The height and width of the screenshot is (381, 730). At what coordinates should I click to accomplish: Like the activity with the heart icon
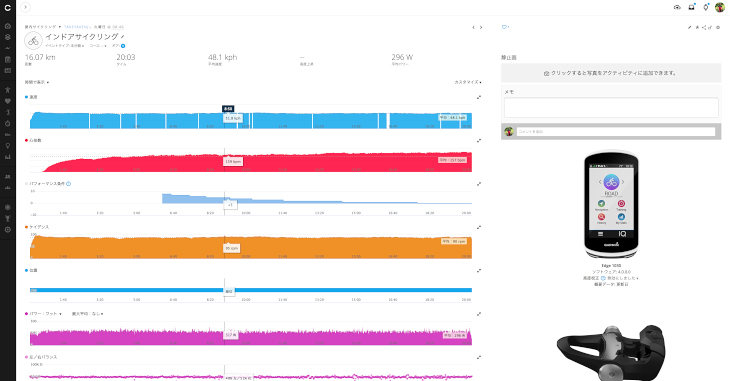(x=504, y=27)
